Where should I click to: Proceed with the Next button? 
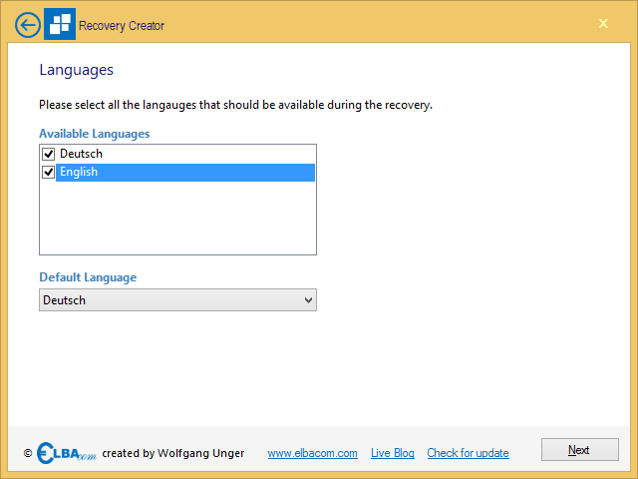[x=579, y=450]
